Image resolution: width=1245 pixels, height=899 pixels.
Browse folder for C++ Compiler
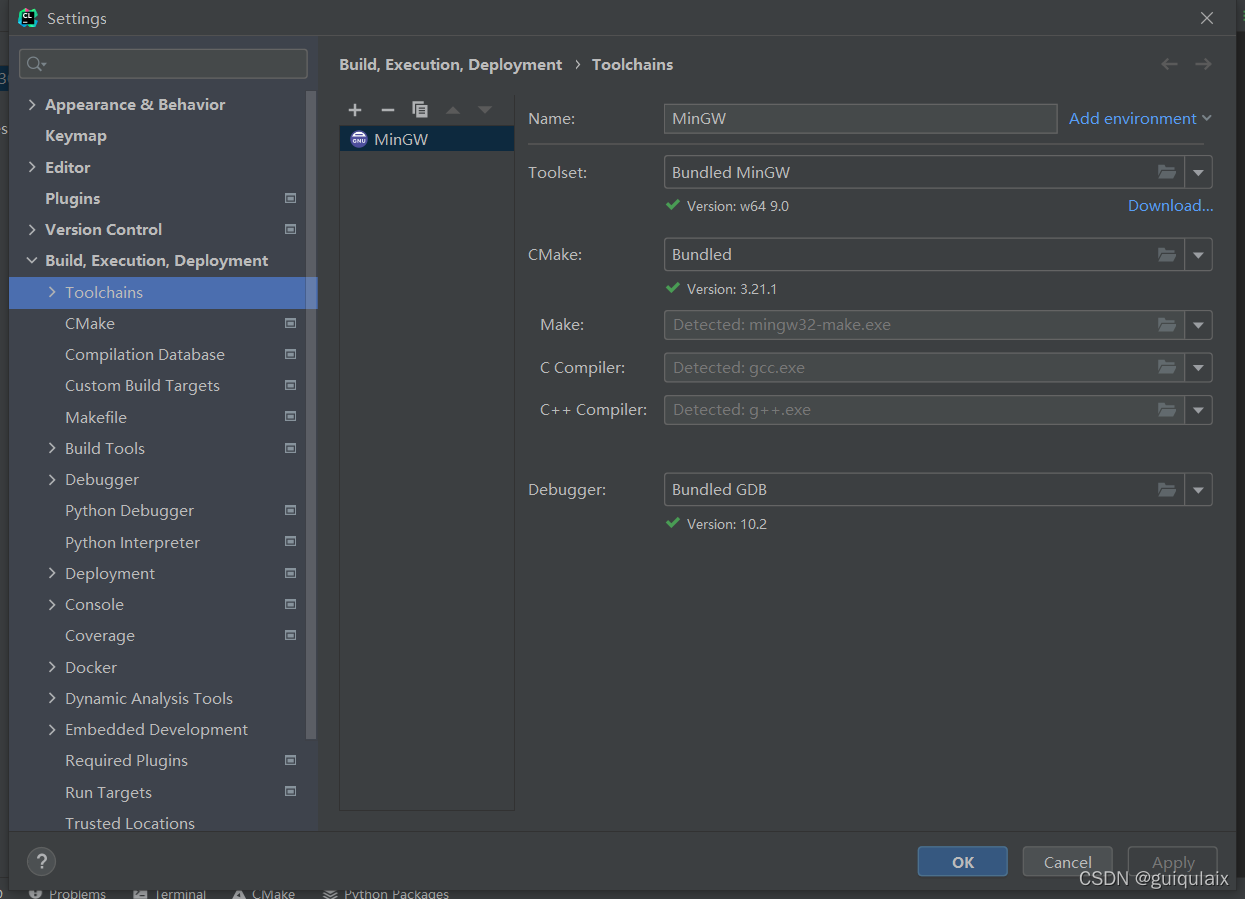pyautogui.click(x=1167, y=410)
